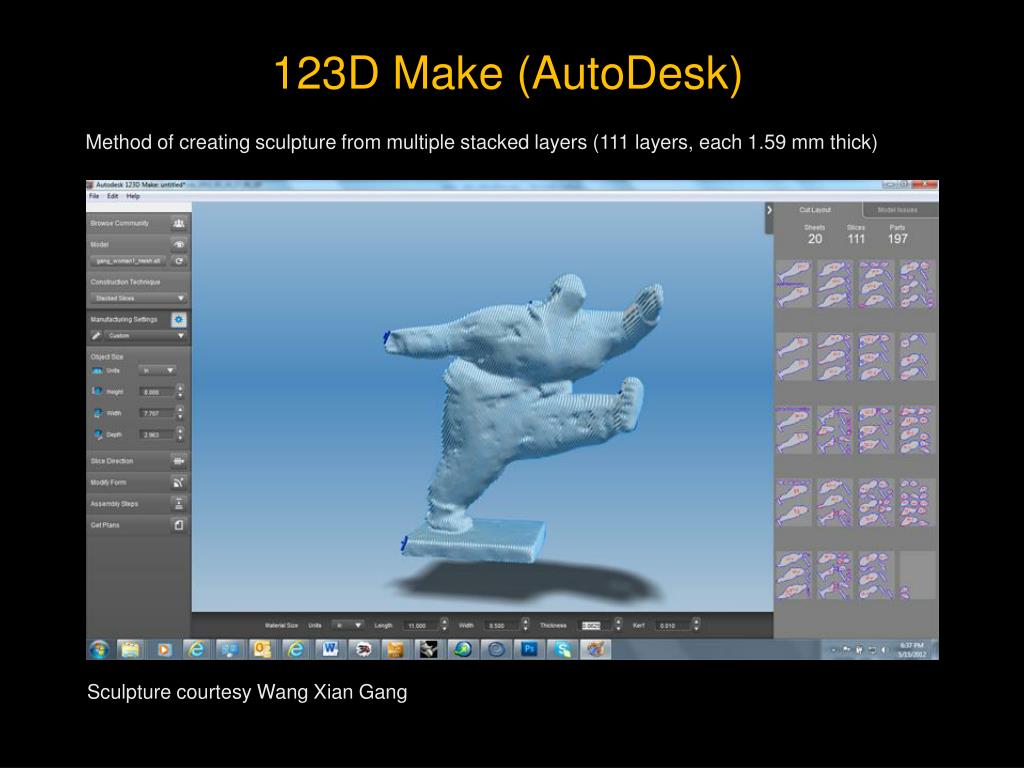This screenshot has height=768, width=1024.
Task: Click the Model eye icon
Action: coord(179,244)
